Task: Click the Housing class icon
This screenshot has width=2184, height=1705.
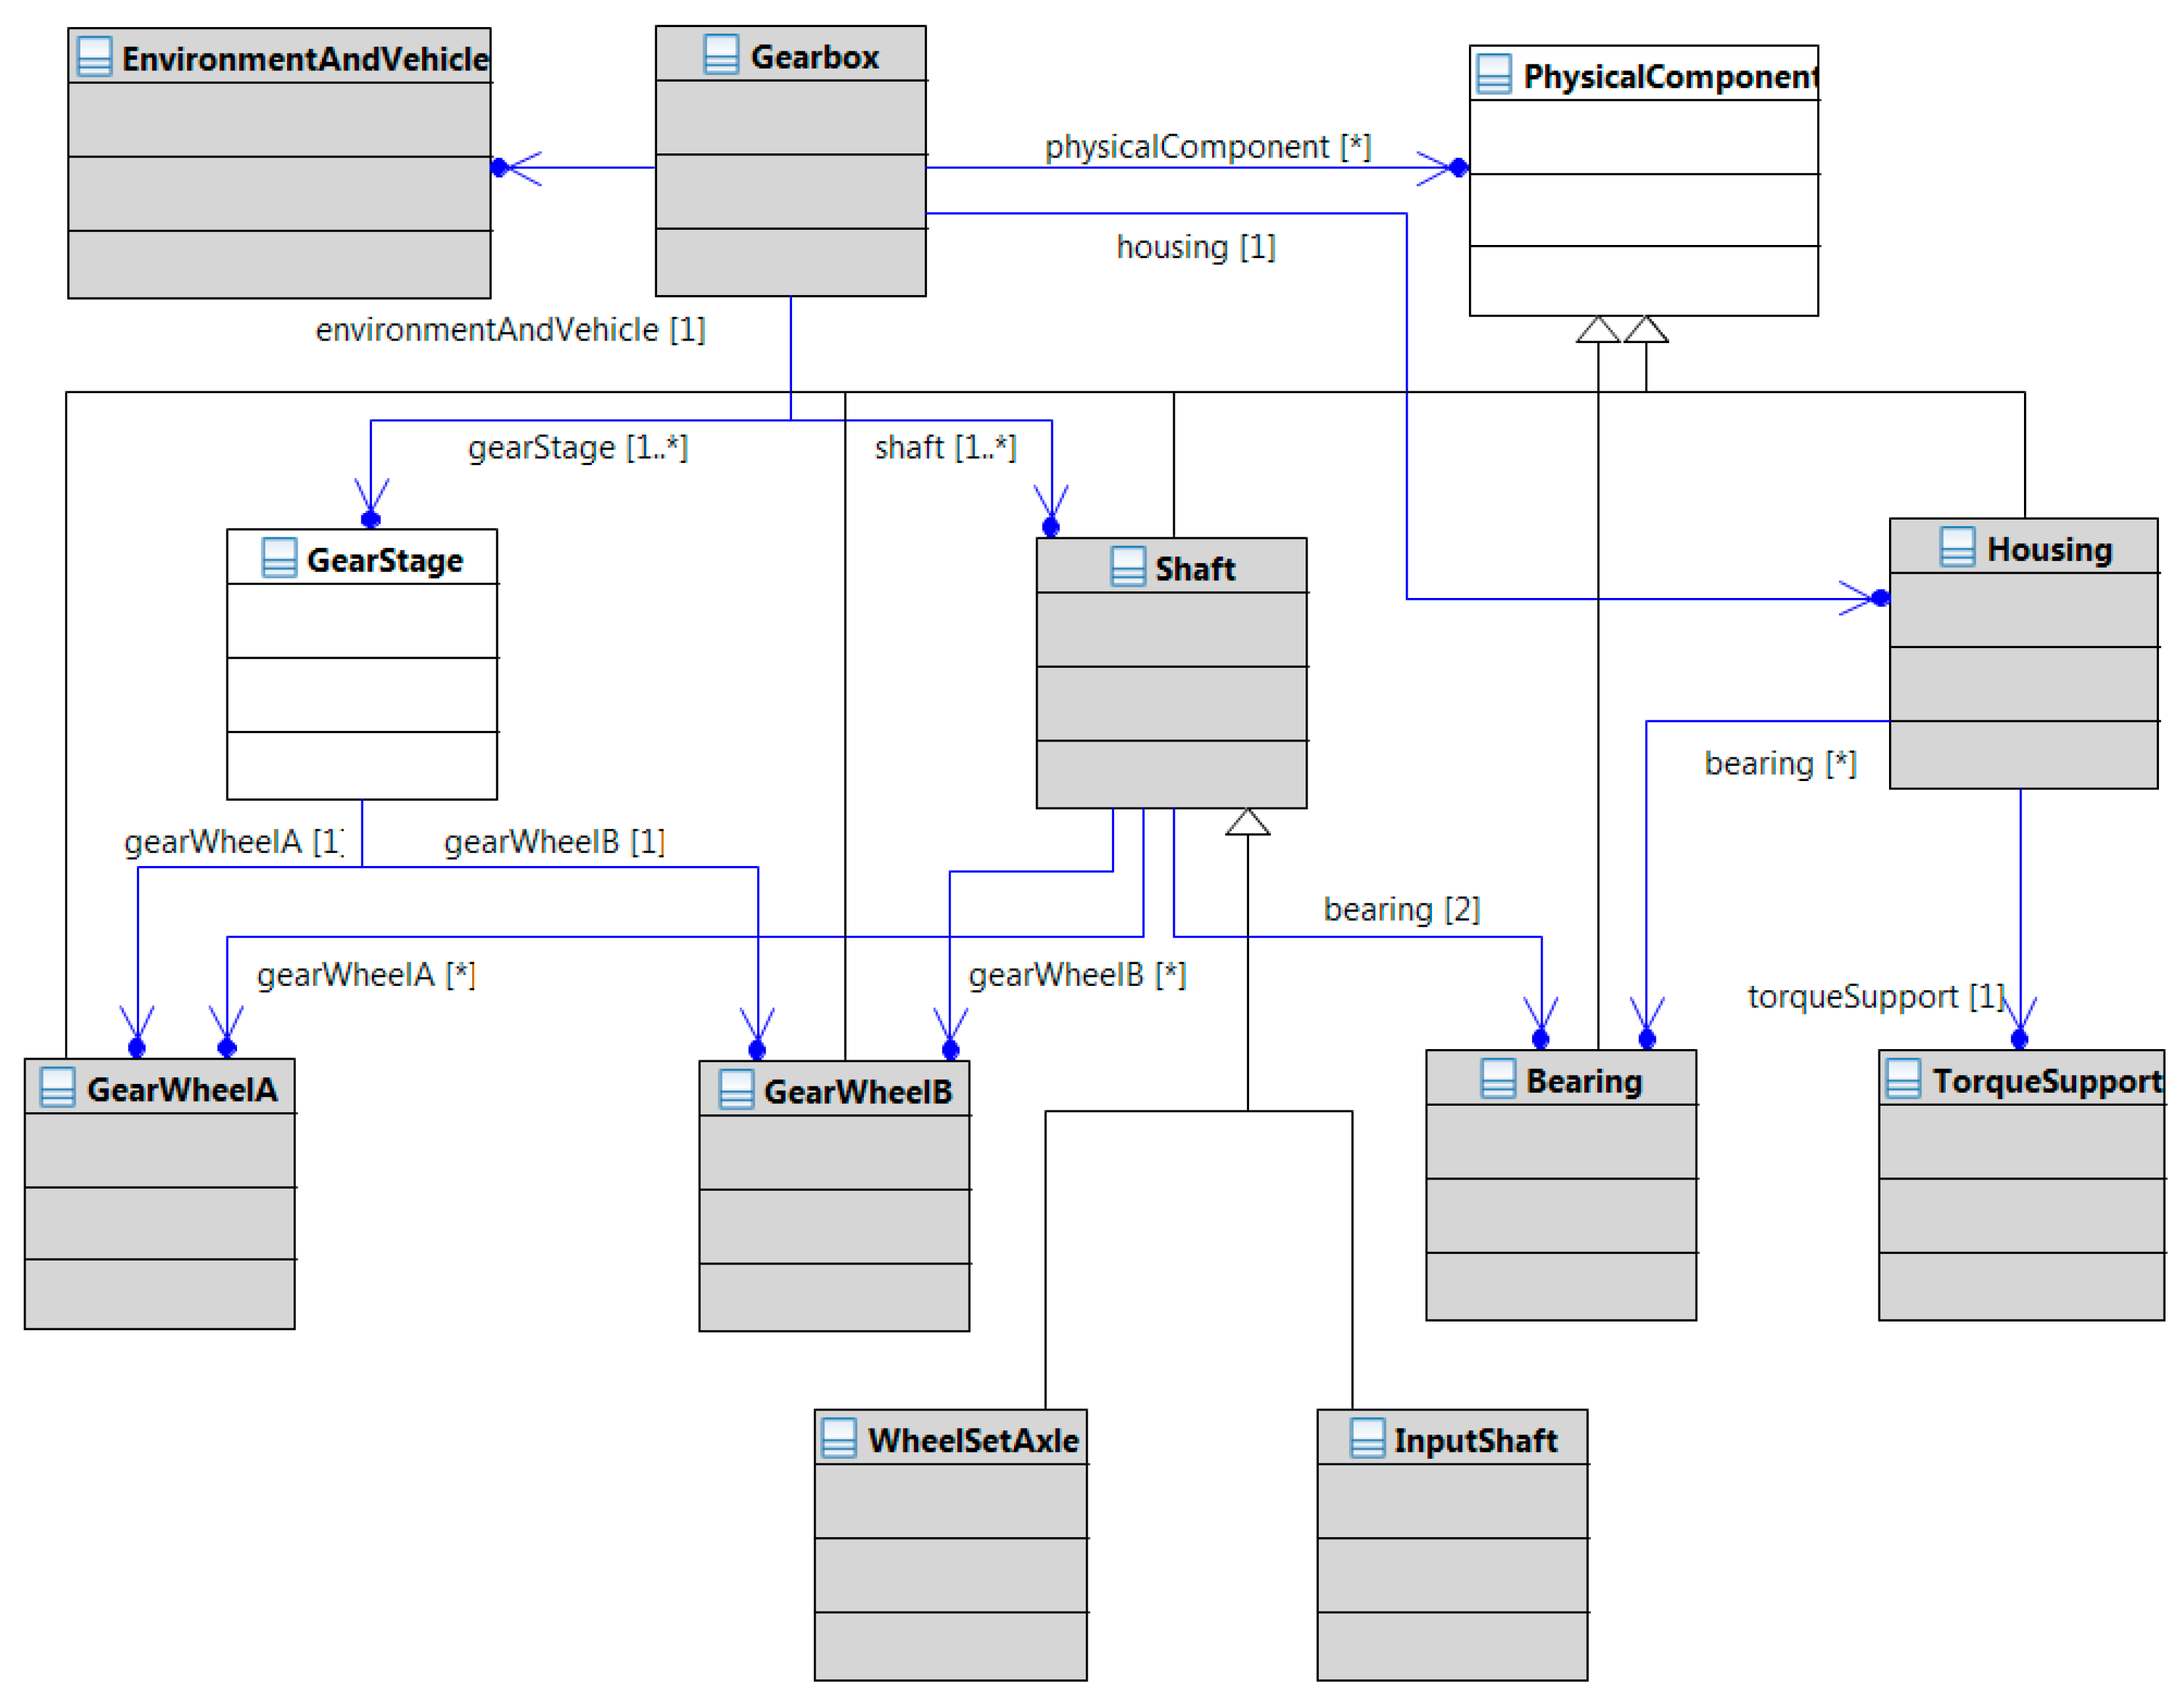Action: coord(1957,547)
